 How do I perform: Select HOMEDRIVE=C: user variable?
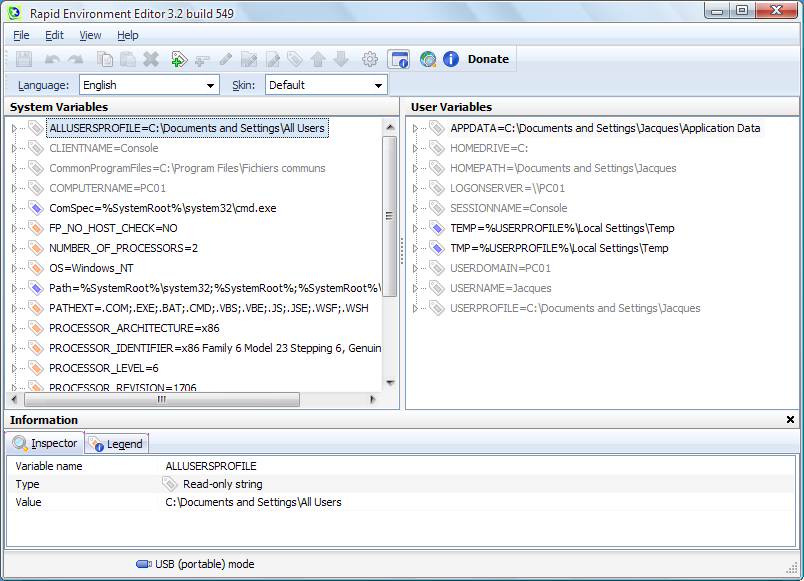click(x=489, y=148)
